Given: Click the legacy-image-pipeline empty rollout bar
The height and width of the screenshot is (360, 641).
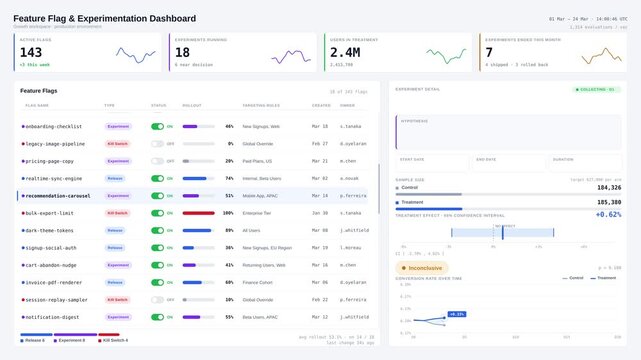Looking at the screenshot, I should click(x=198, y=144).
